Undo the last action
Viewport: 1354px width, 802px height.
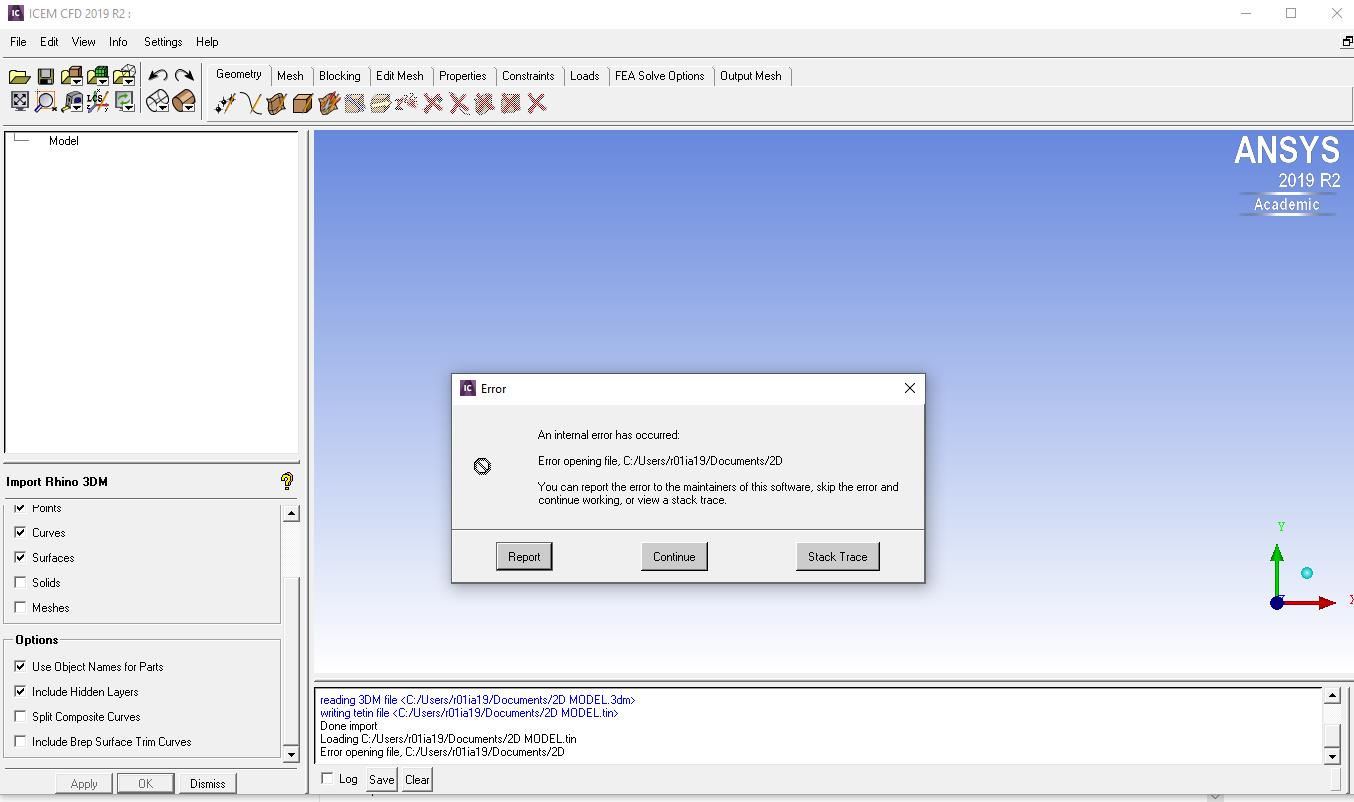tap(157, 76)
